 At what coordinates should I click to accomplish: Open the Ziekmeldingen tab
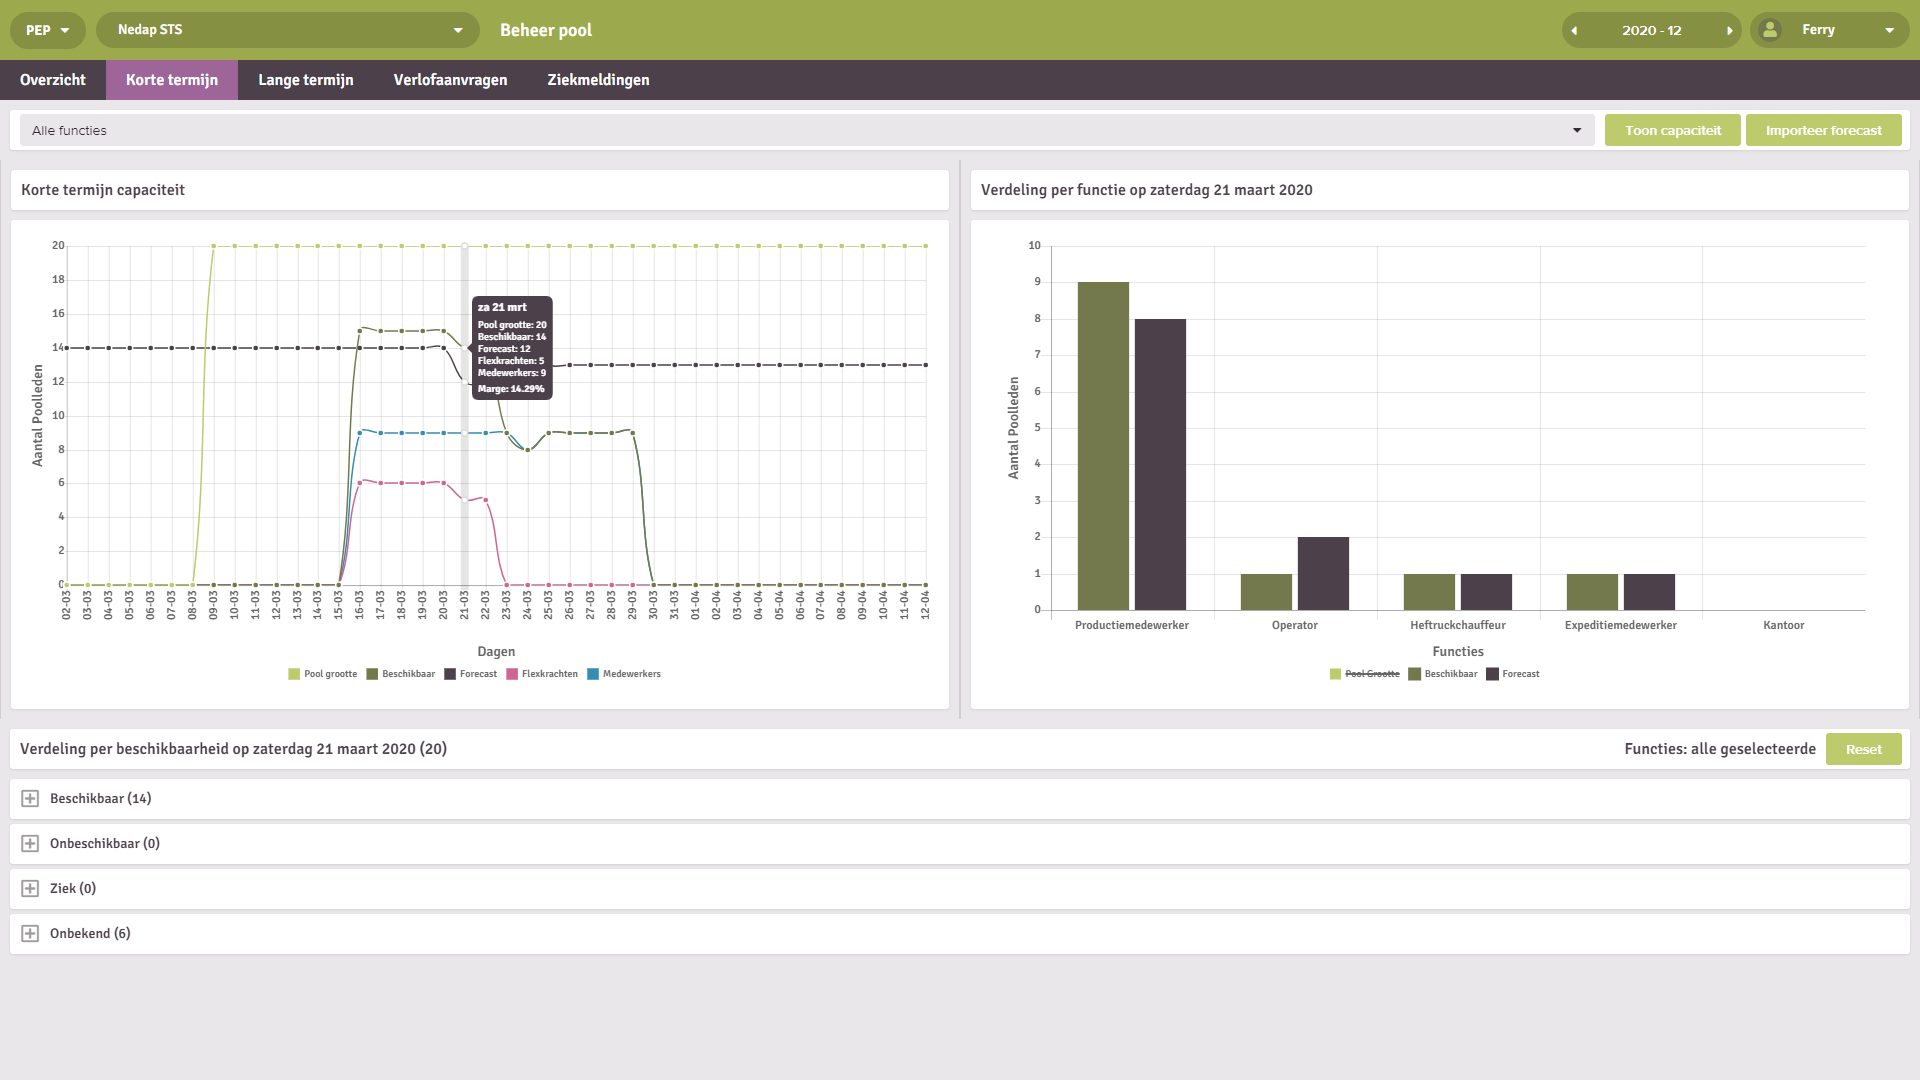(x=597, y=79)
